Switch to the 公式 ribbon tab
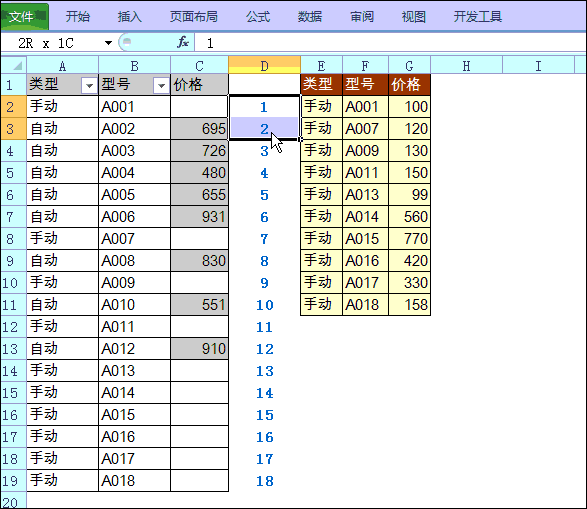This screenshot has width=587, height=509. pos(258,16)
